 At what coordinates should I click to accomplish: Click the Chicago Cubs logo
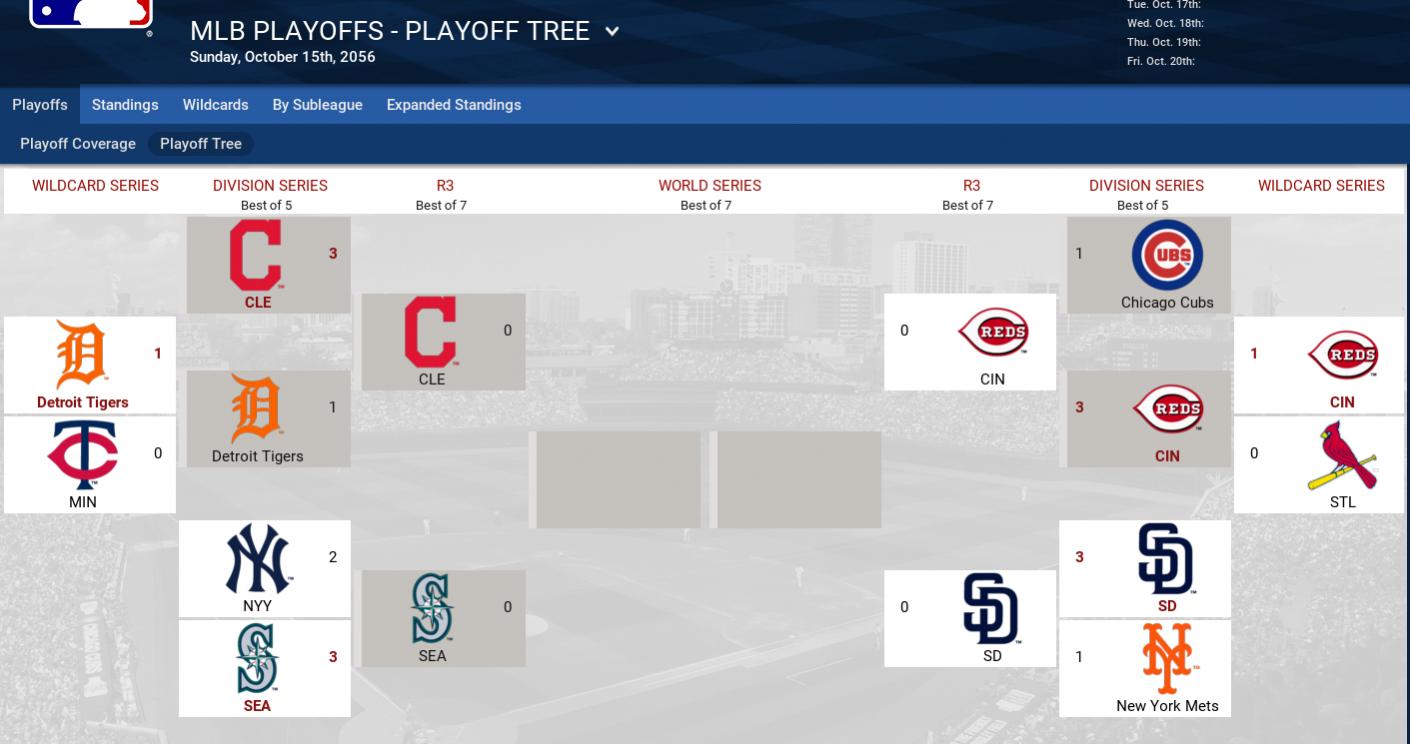point(1166,256)
